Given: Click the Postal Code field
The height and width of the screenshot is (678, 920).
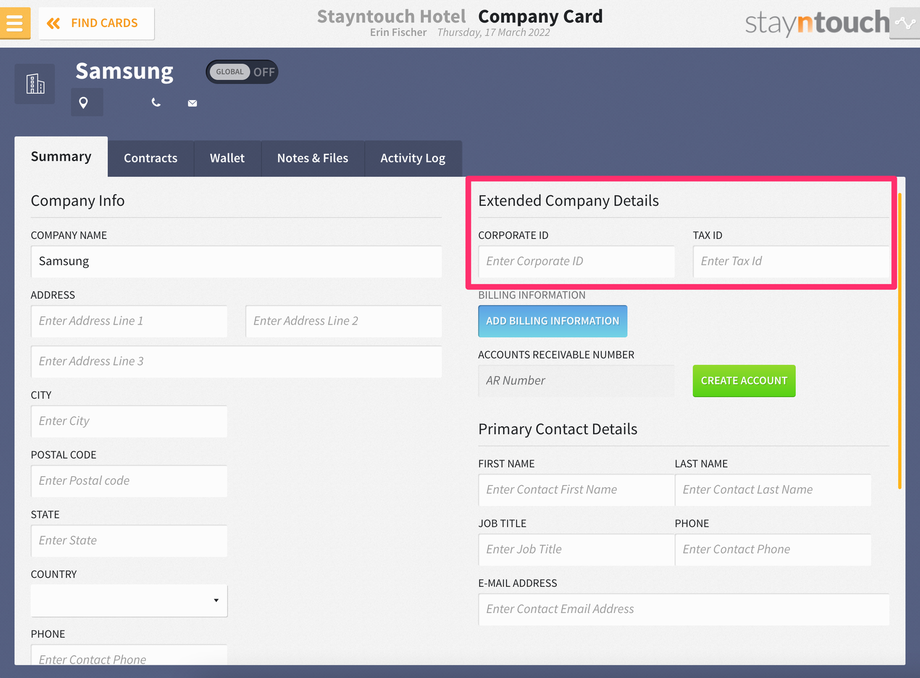Looking at the screenshot, I should tap(129, 481).
